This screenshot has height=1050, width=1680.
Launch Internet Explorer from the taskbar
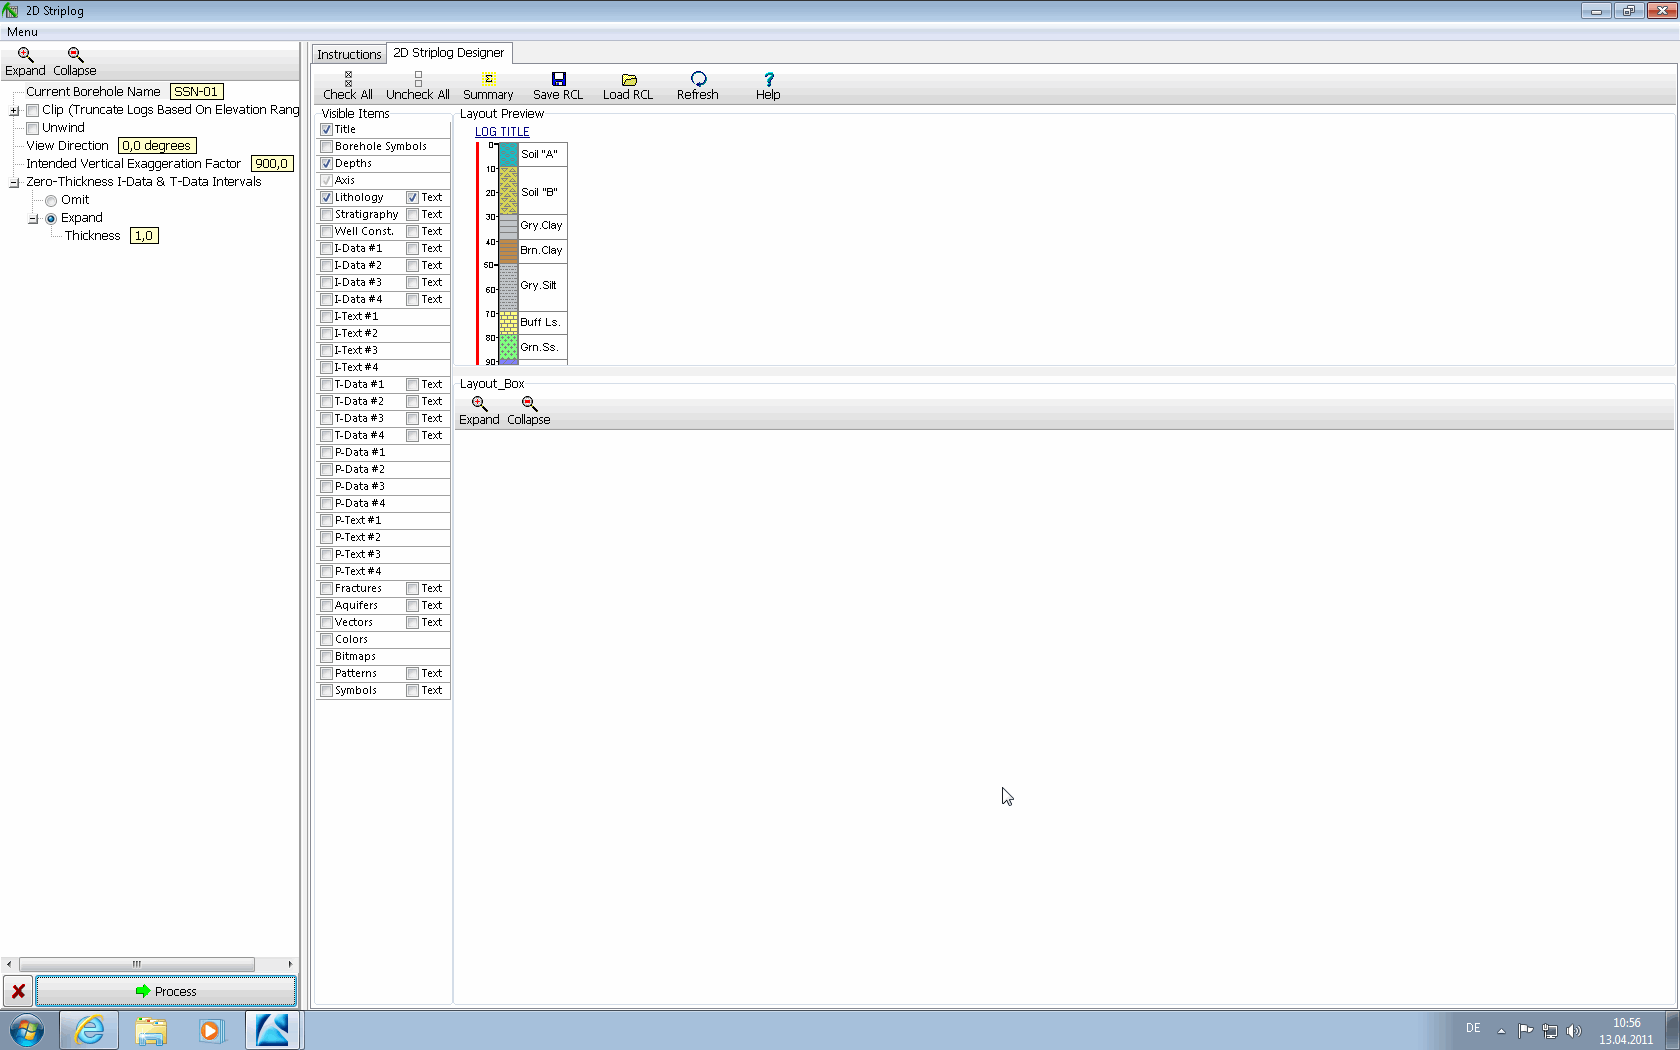tap(89, 1030)
